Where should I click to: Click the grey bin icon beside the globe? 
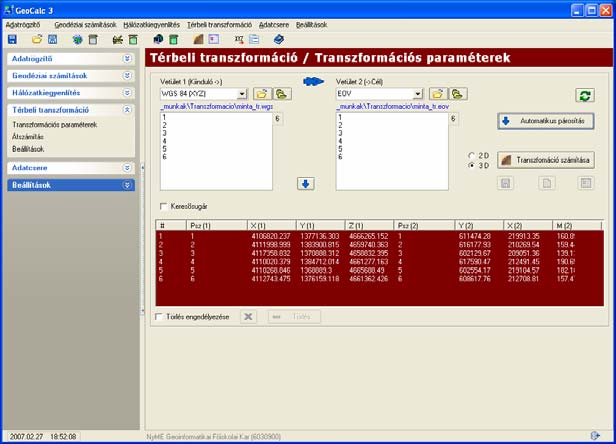click(93, 39)
